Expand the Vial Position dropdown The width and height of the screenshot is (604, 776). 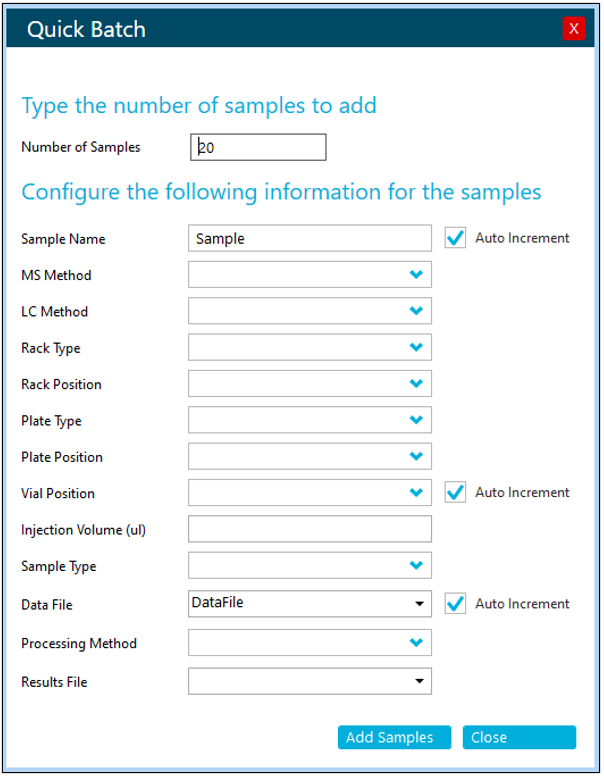point(416,493)
